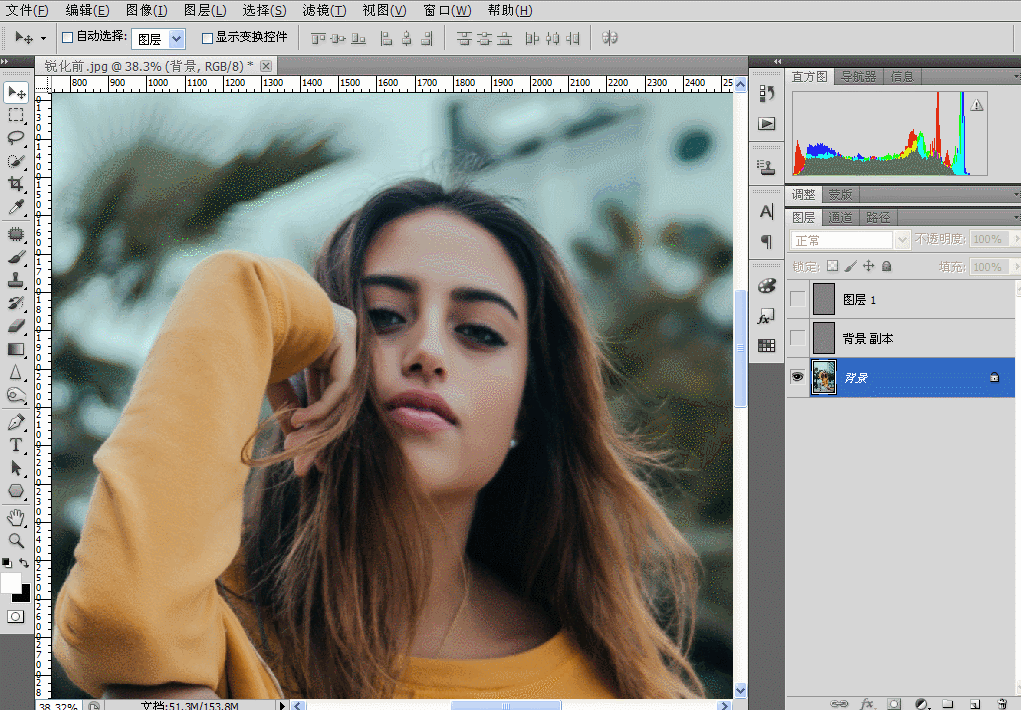The height and width of the screenshot is (710, 1021).
Task: Delete layer with trash icon
Action: point(1002,703)
